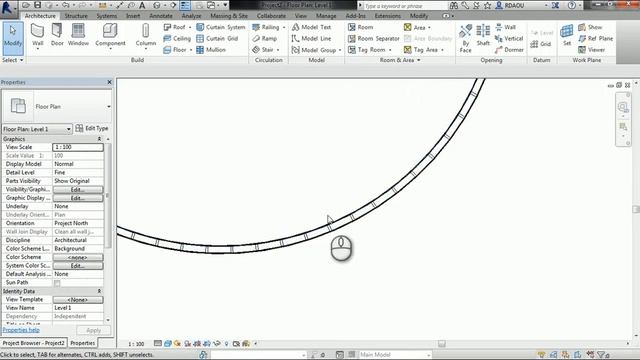Open the Manage ribbon tab
Screen dimensions: 640x360
coord(326,16)
